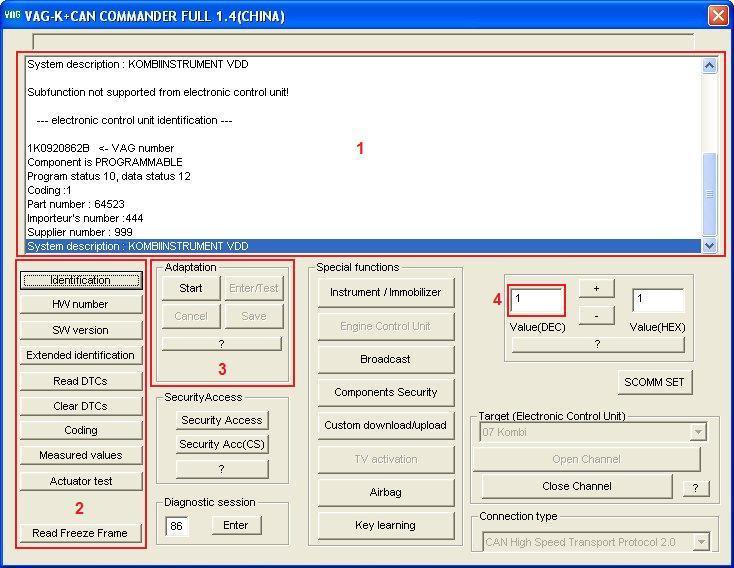Open Extended identification
The height and width of the screenshot is (568, 734).
click(81, 355)
